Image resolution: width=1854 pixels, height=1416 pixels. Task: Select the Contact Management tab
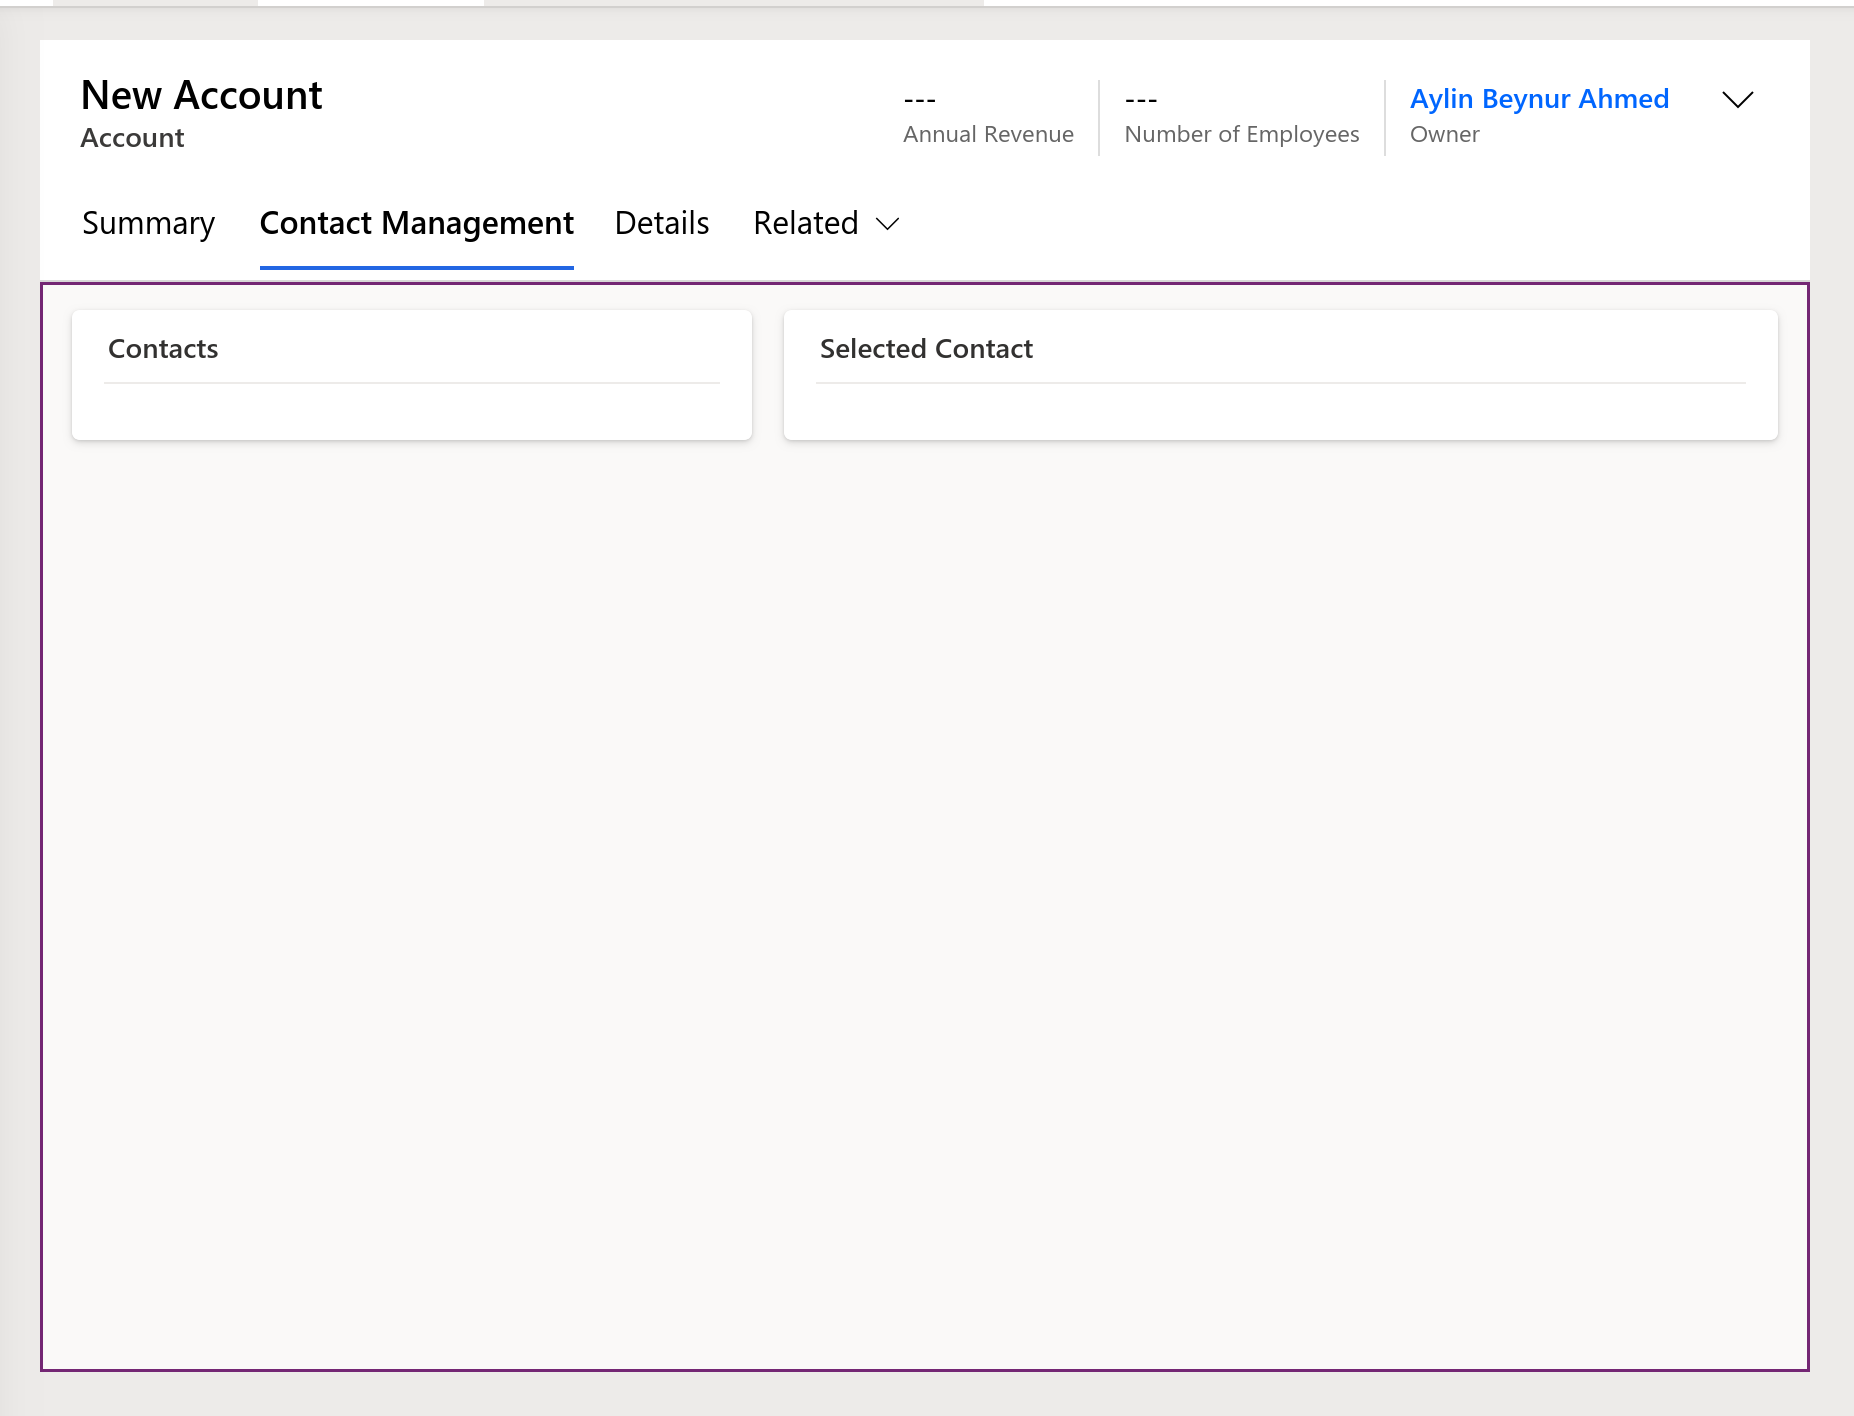(x=416, y=223)
